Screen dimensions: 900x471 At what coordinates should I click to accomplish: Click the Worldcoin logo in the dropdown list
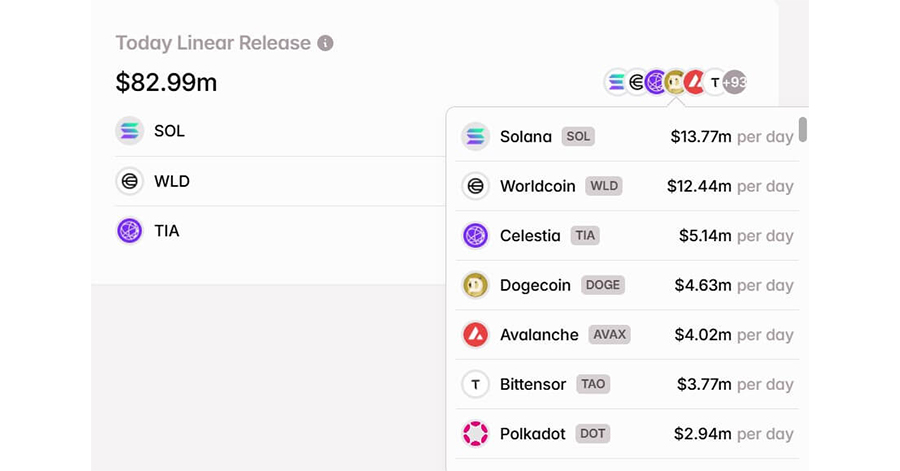[475, 186]
